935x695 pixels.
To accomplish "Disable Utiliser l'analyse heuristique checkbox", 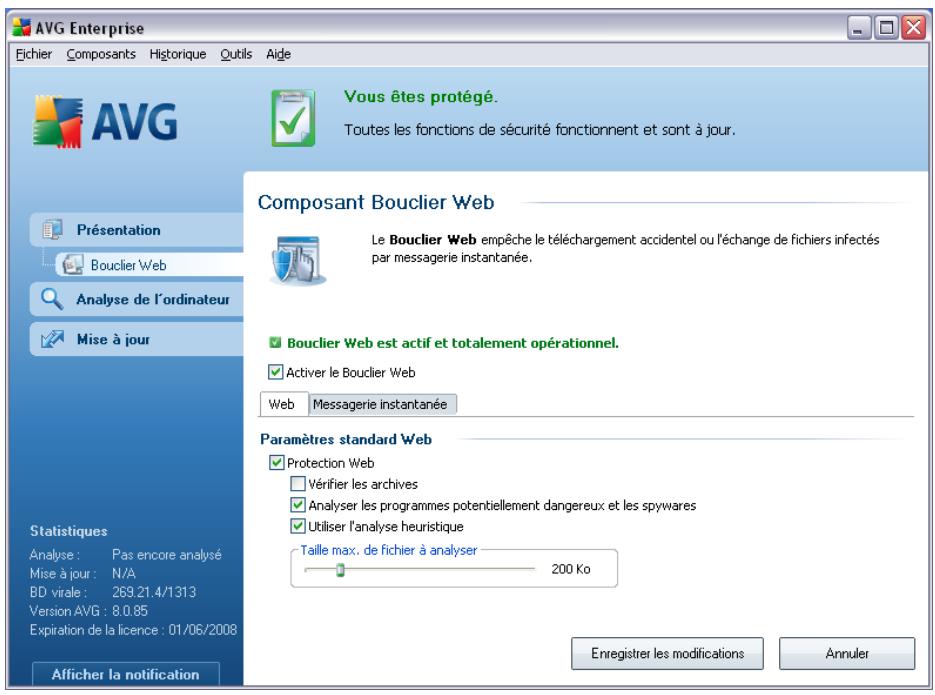I will tap(297, 526).
